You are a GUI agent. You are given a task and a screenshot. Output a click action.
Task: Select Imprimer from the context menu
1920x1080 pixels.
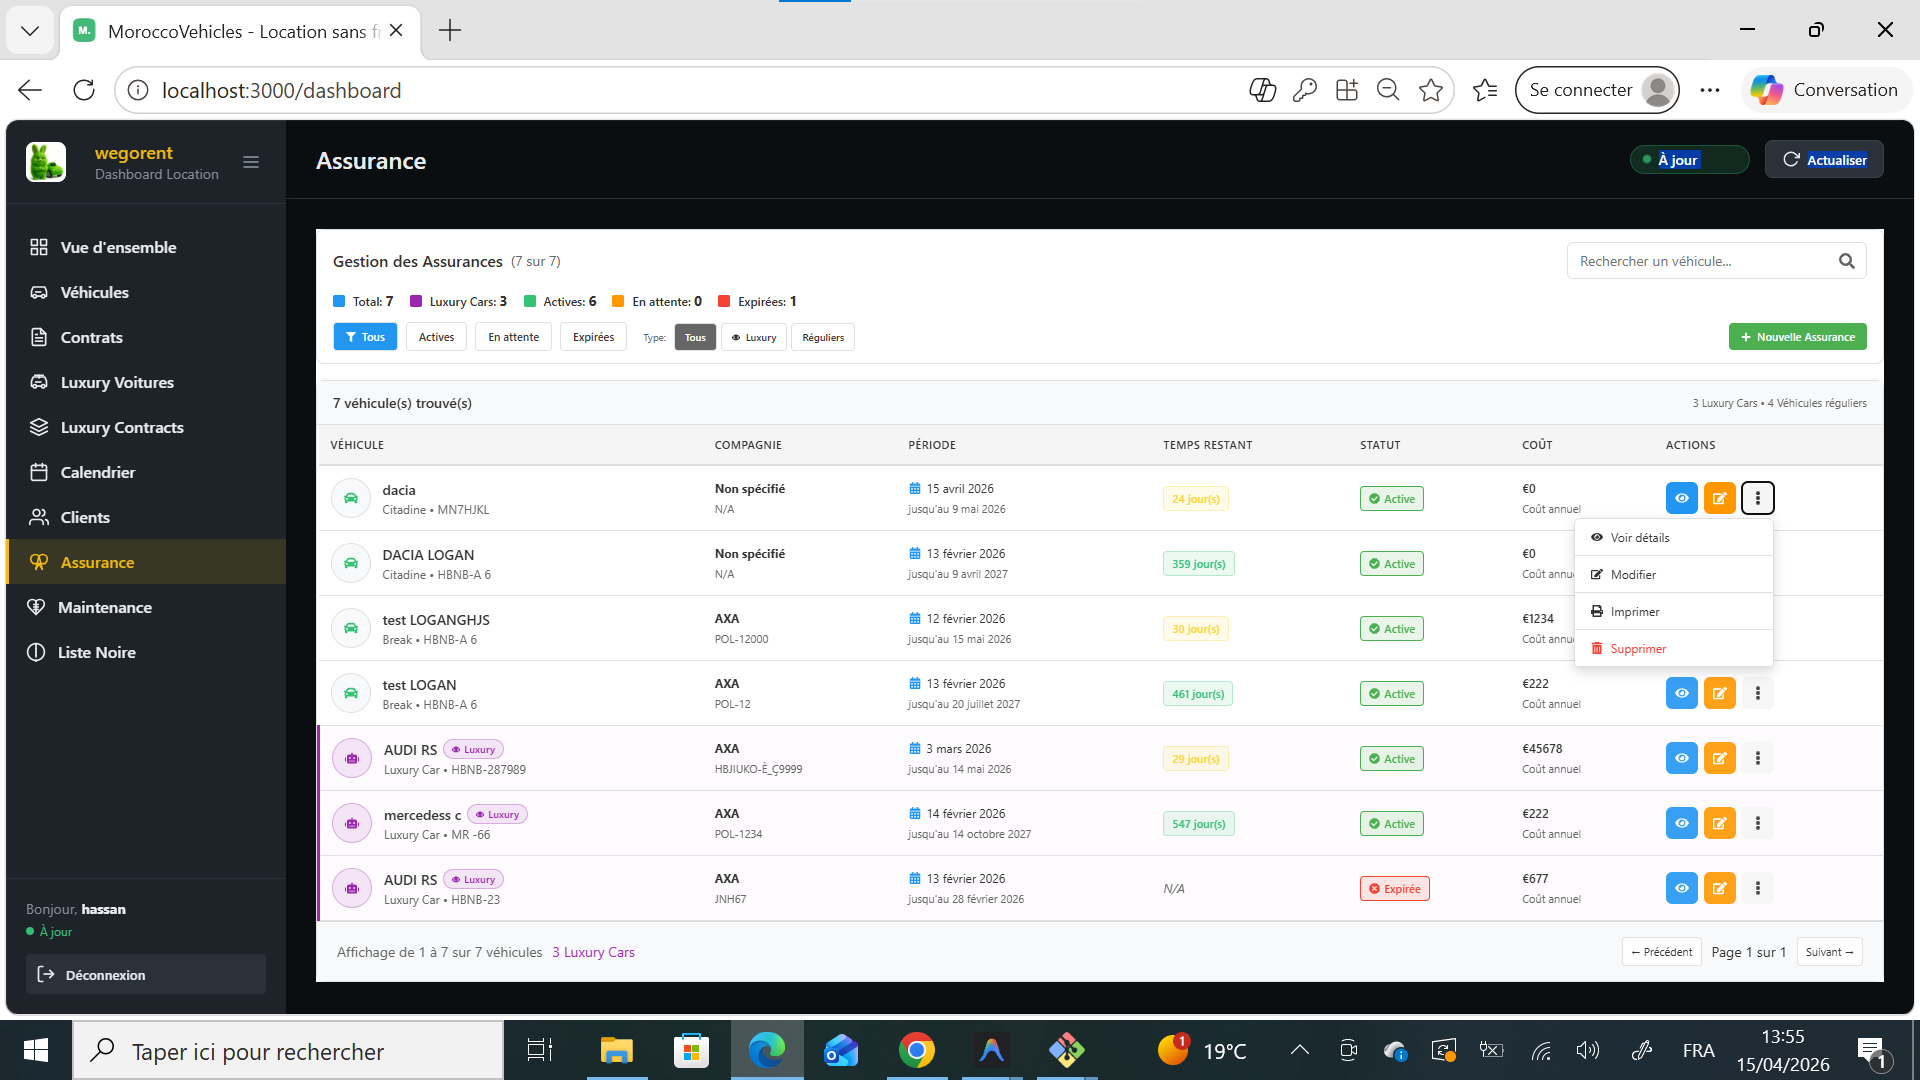(1634, 611)
